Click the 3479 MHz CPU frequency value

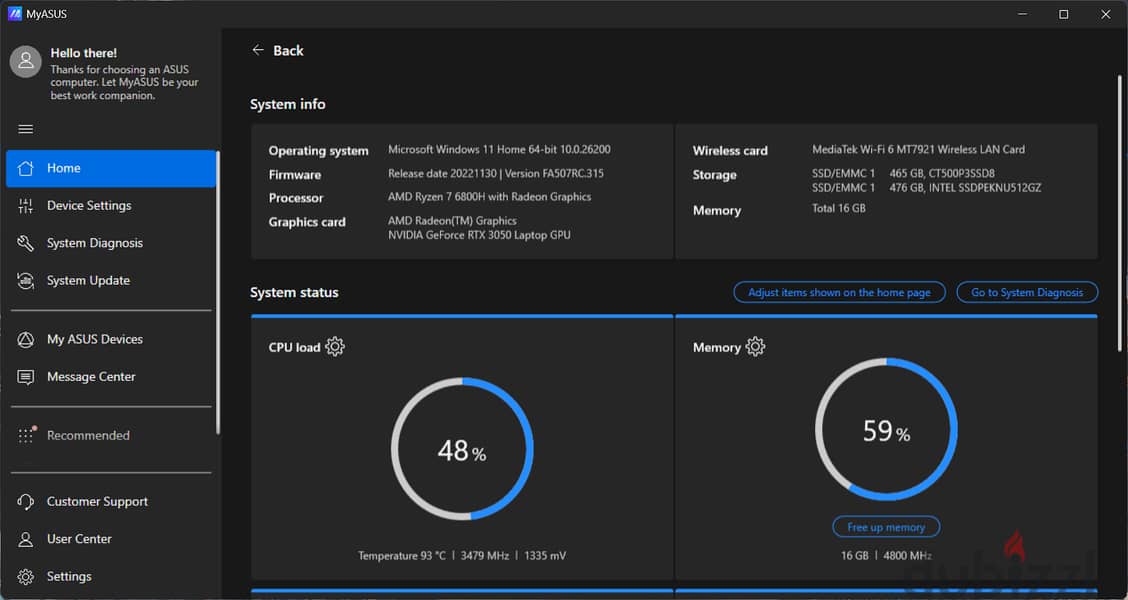pos(485,555)
